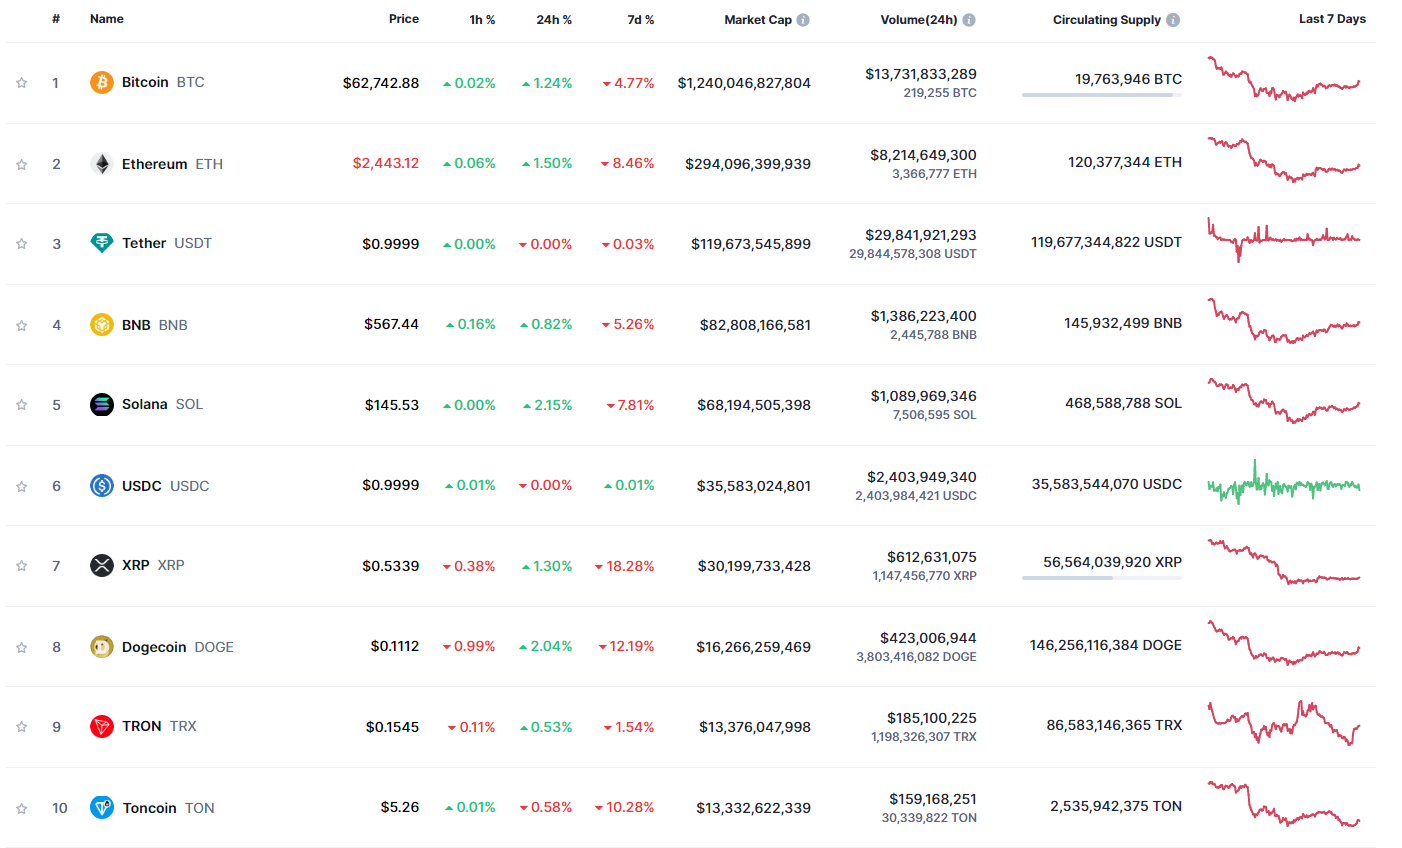Star Toncoin to add to watchlist

point(21,808)
